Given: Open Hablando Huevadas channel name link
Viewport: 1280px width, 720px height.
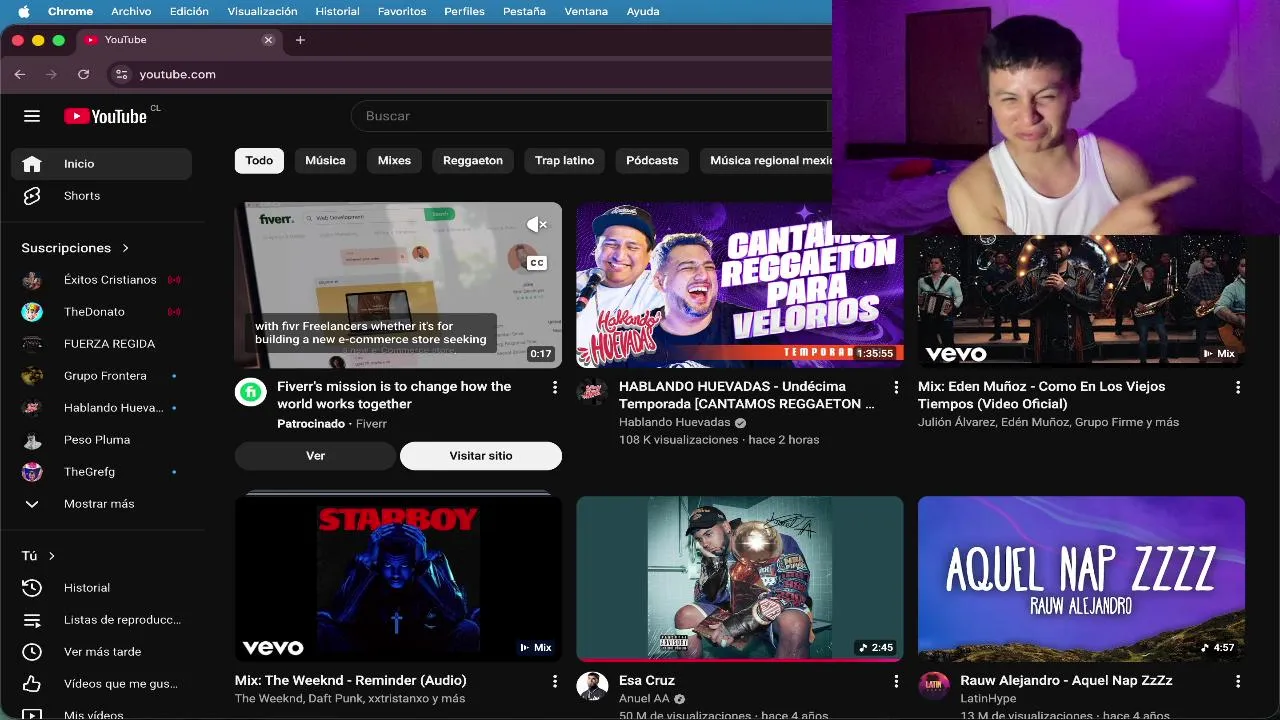Looking at the screenshot, I should click(675, 422).
